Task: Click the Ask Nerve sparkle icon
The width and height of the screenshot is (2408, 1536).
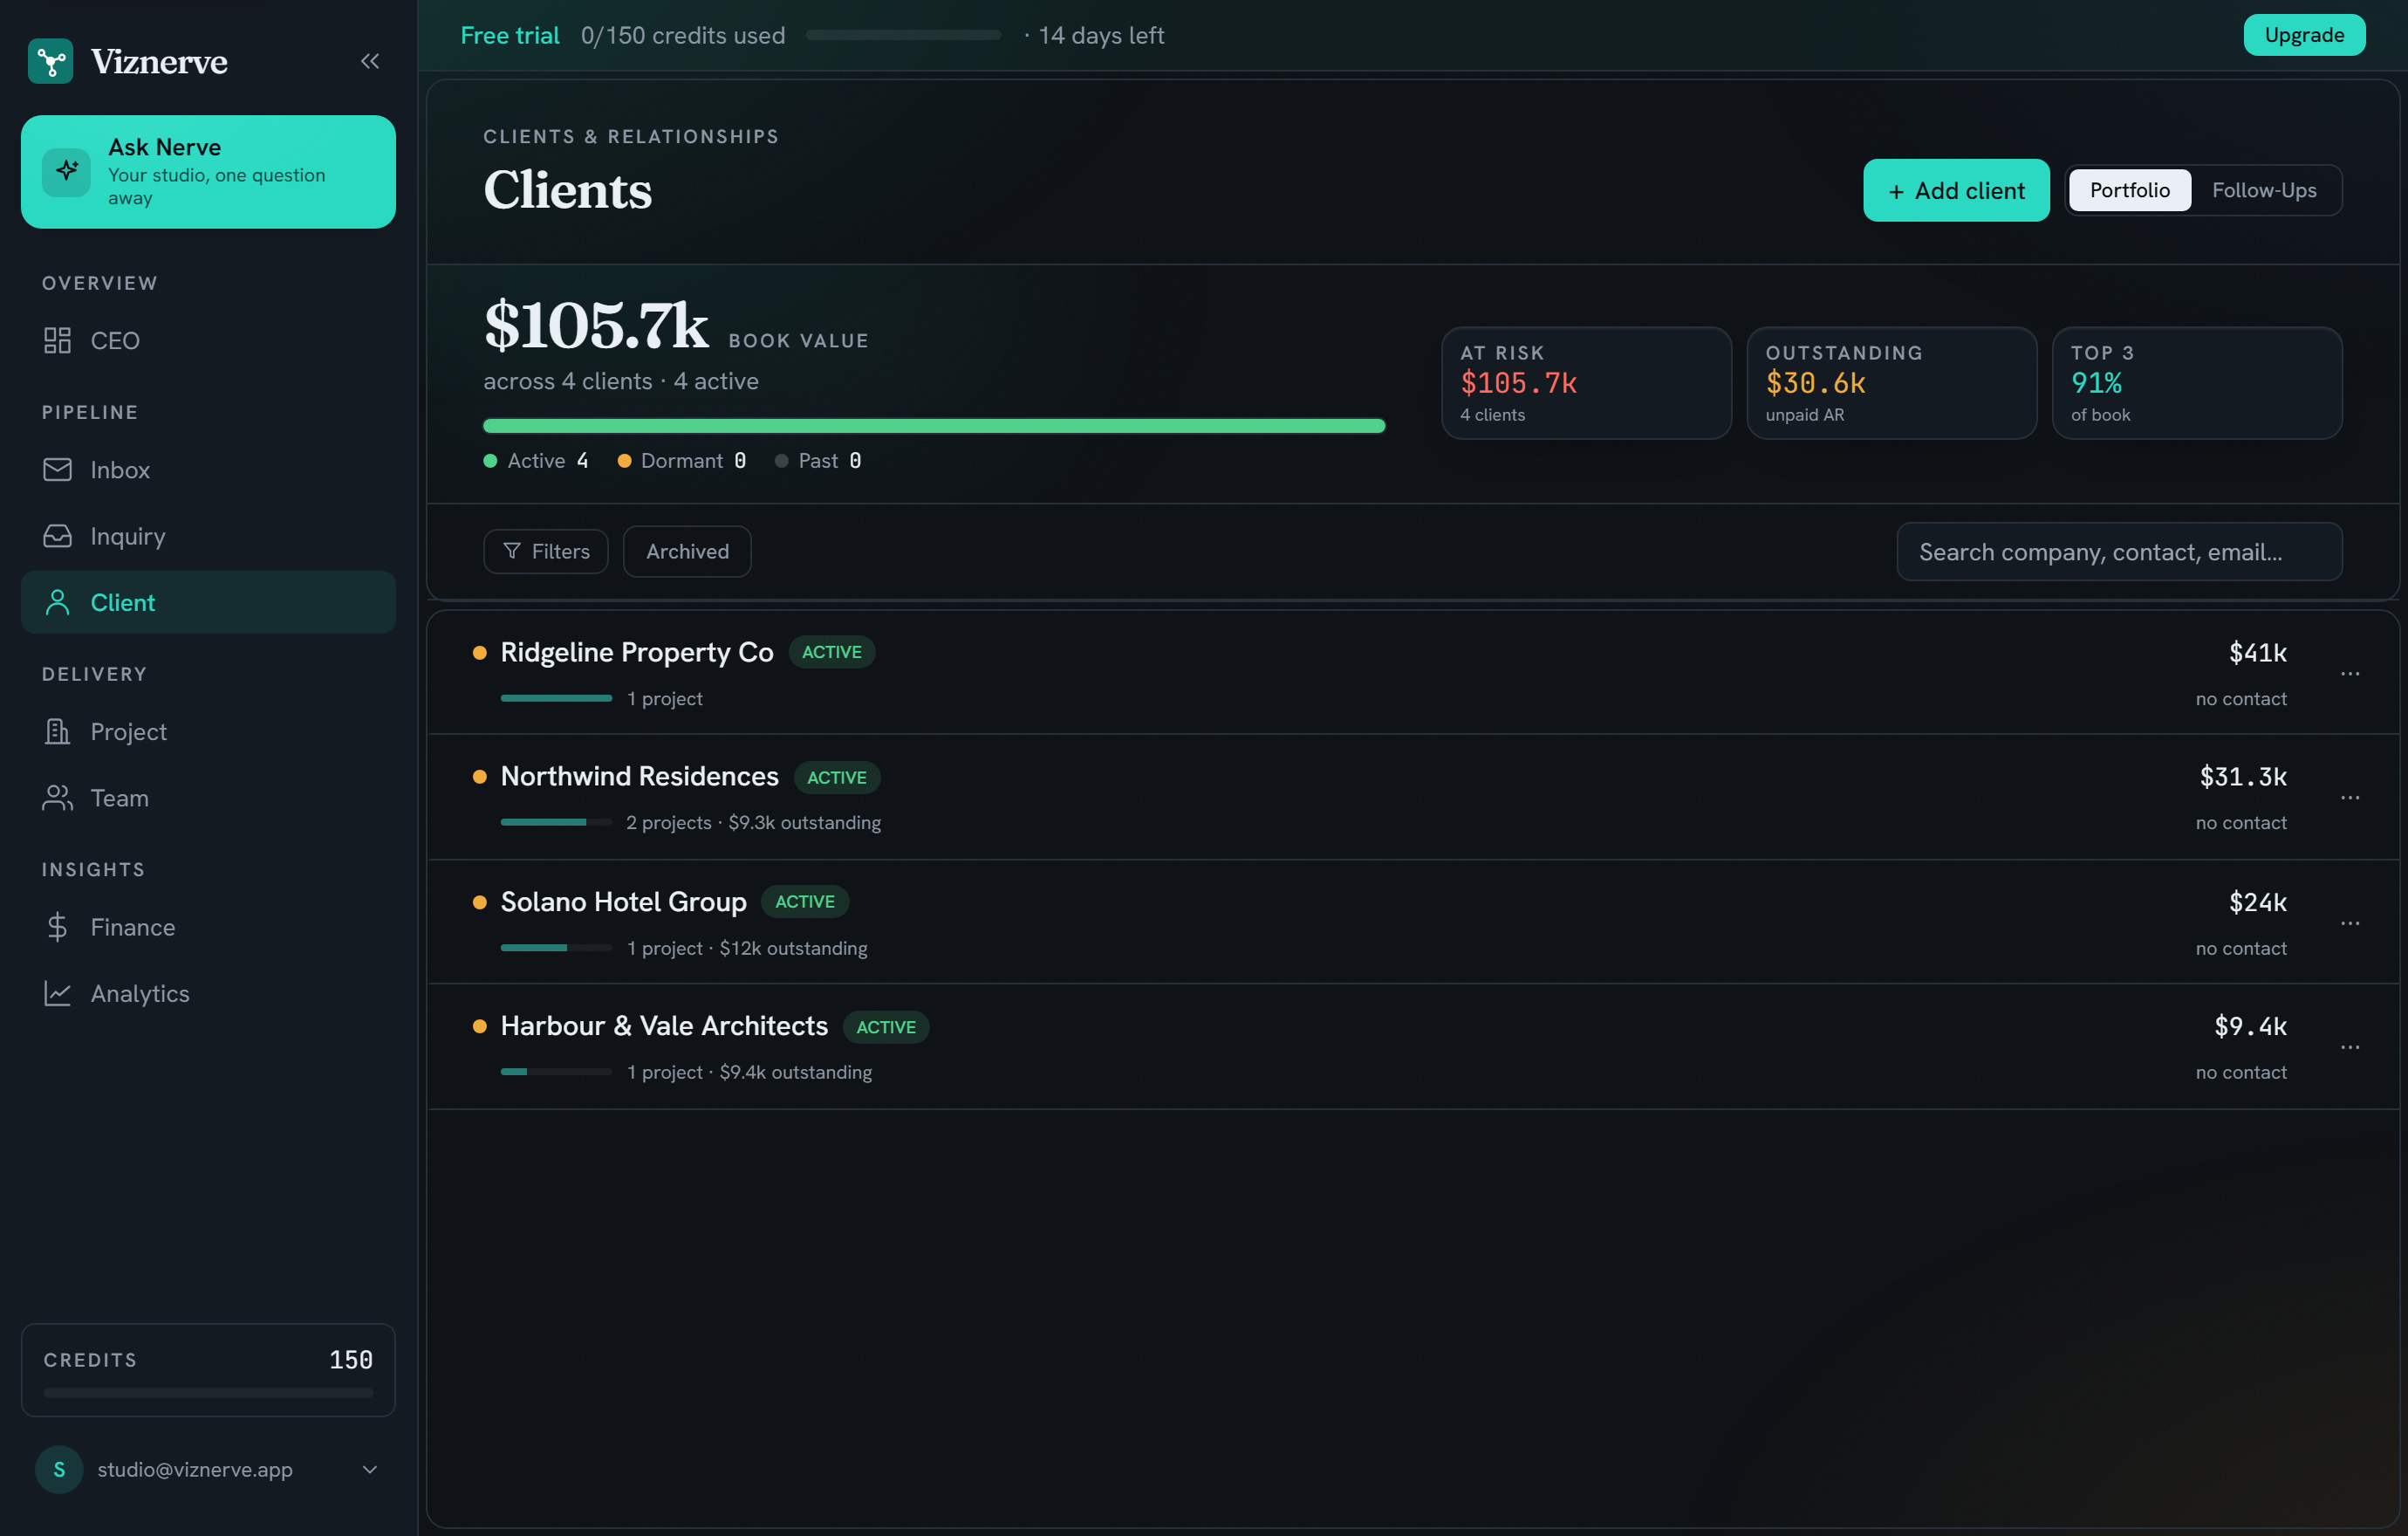Action: point(67,171)
